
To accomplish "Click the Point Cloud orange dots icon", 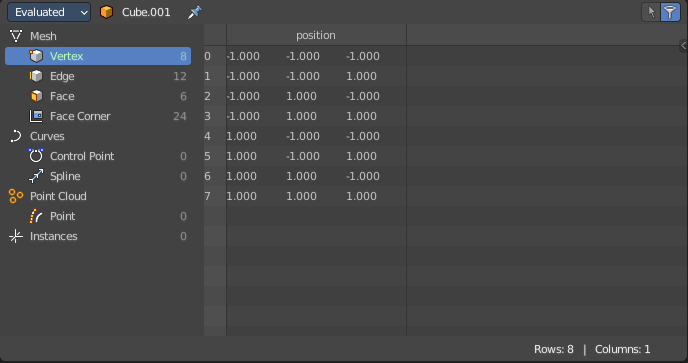I will tap(16, 196).
